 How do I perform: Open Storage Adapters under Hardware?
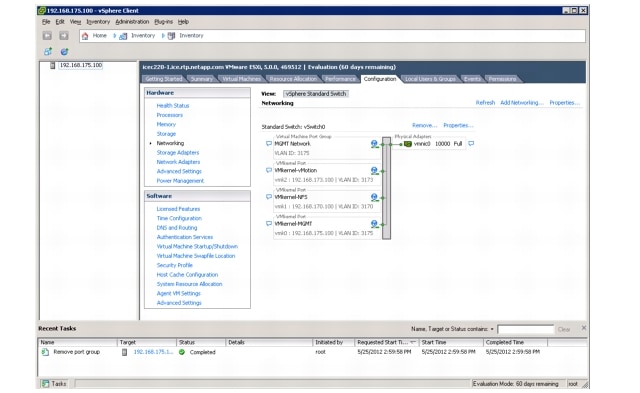[x=178, y=152]
